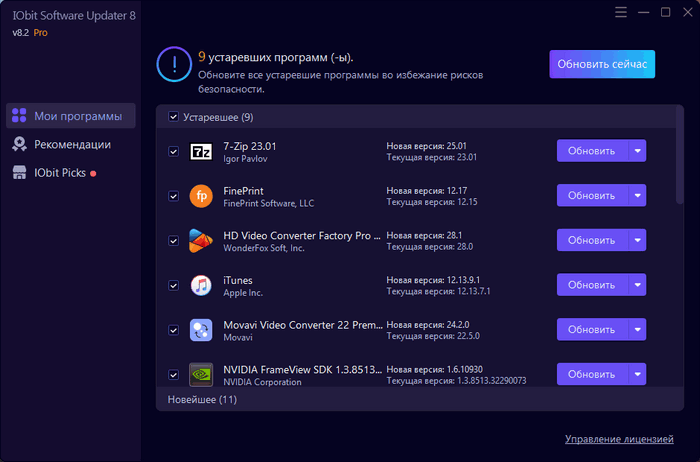The height and width of the screenshot is (462, 700).
Task: Click the WonderFox Soft, Inc. publisher text
Action: point(263,248)
